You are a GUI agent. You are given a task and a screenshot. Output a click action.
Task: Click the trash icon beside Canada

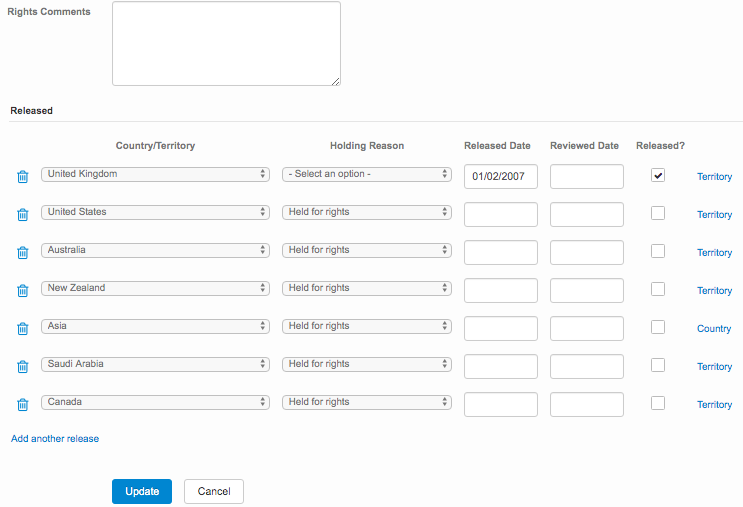[x=22, y=405]
